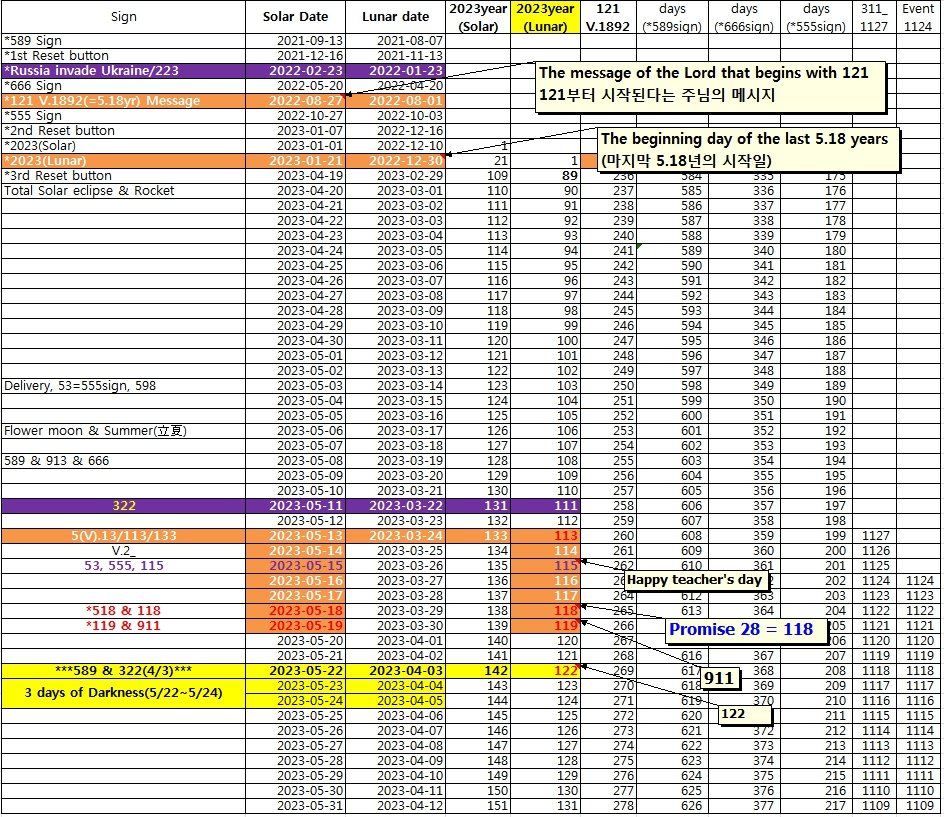Select solar date 2023-05-24 yellow cell
Screen dimensions: 944x817
click(295, 701)
